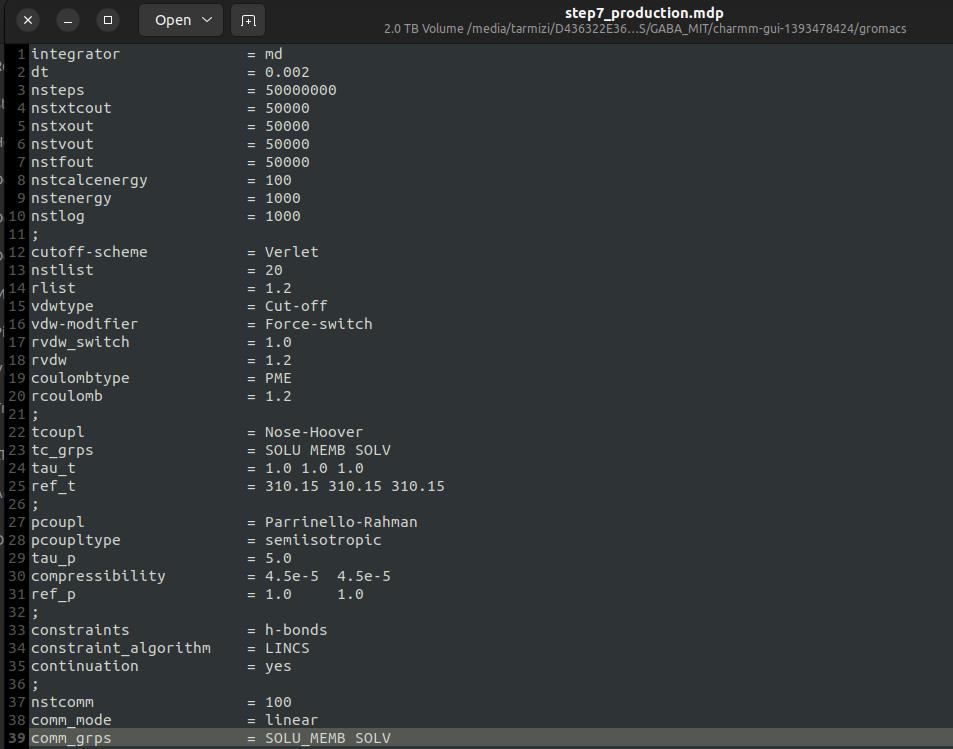This screenshot has width=953, height=749.
Task: Click the Nose-Hoover thermostat value
Action: [x=313, y=432]
